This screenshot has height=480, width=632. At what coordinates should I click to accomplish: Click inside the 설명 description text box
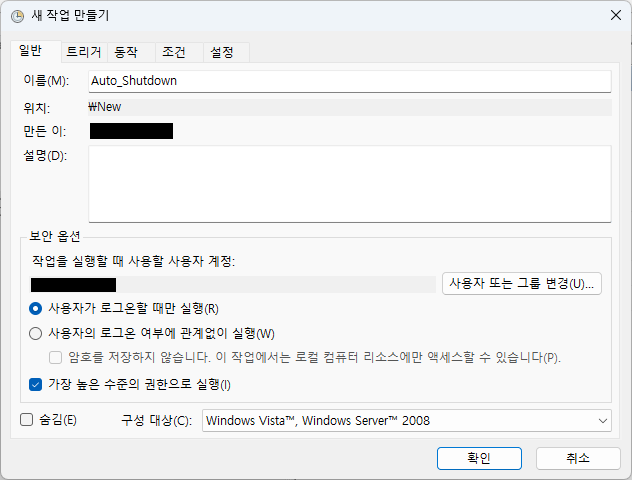coord(350,184)
